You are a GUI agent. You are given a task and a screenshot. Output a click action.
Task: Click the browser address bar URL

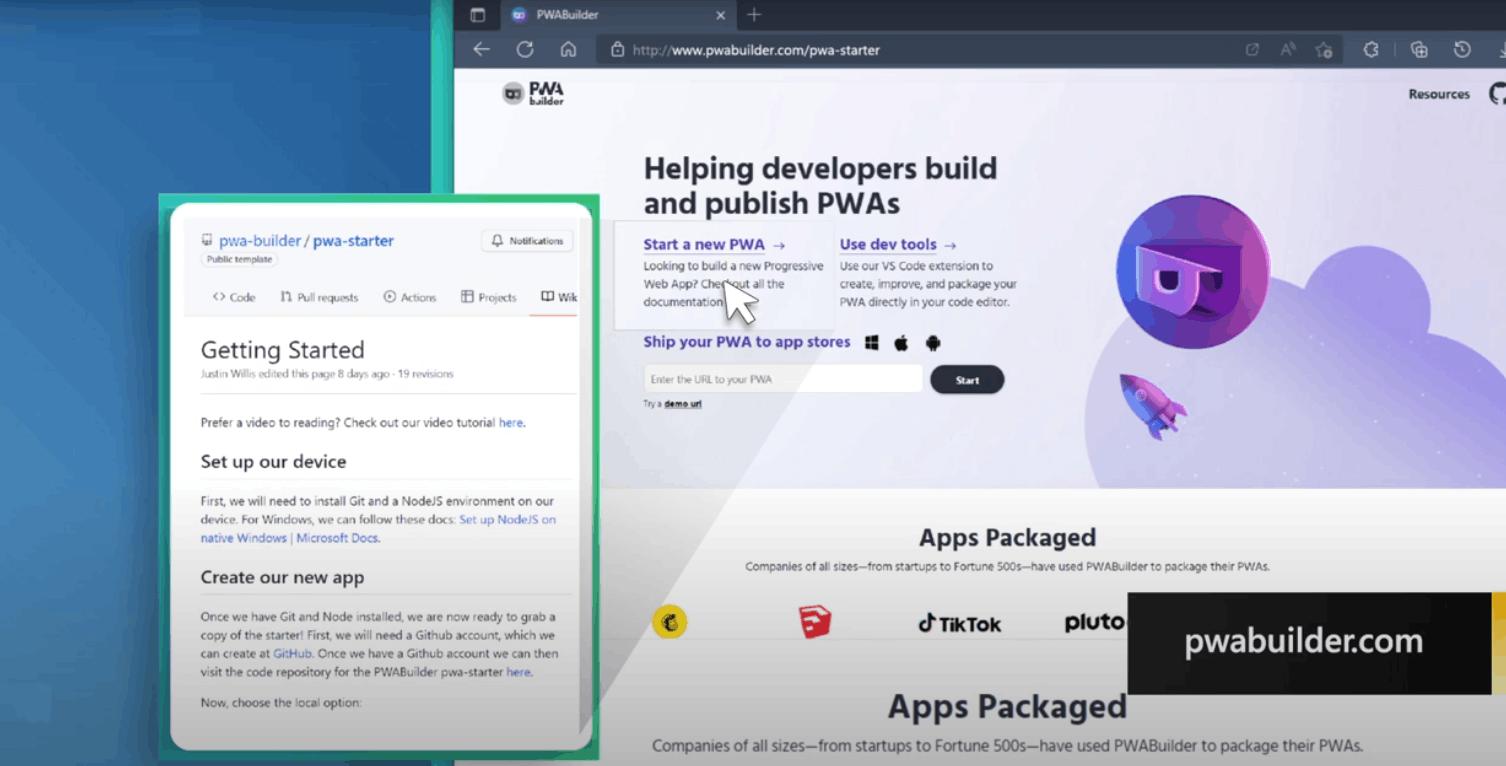coord(756,50)
